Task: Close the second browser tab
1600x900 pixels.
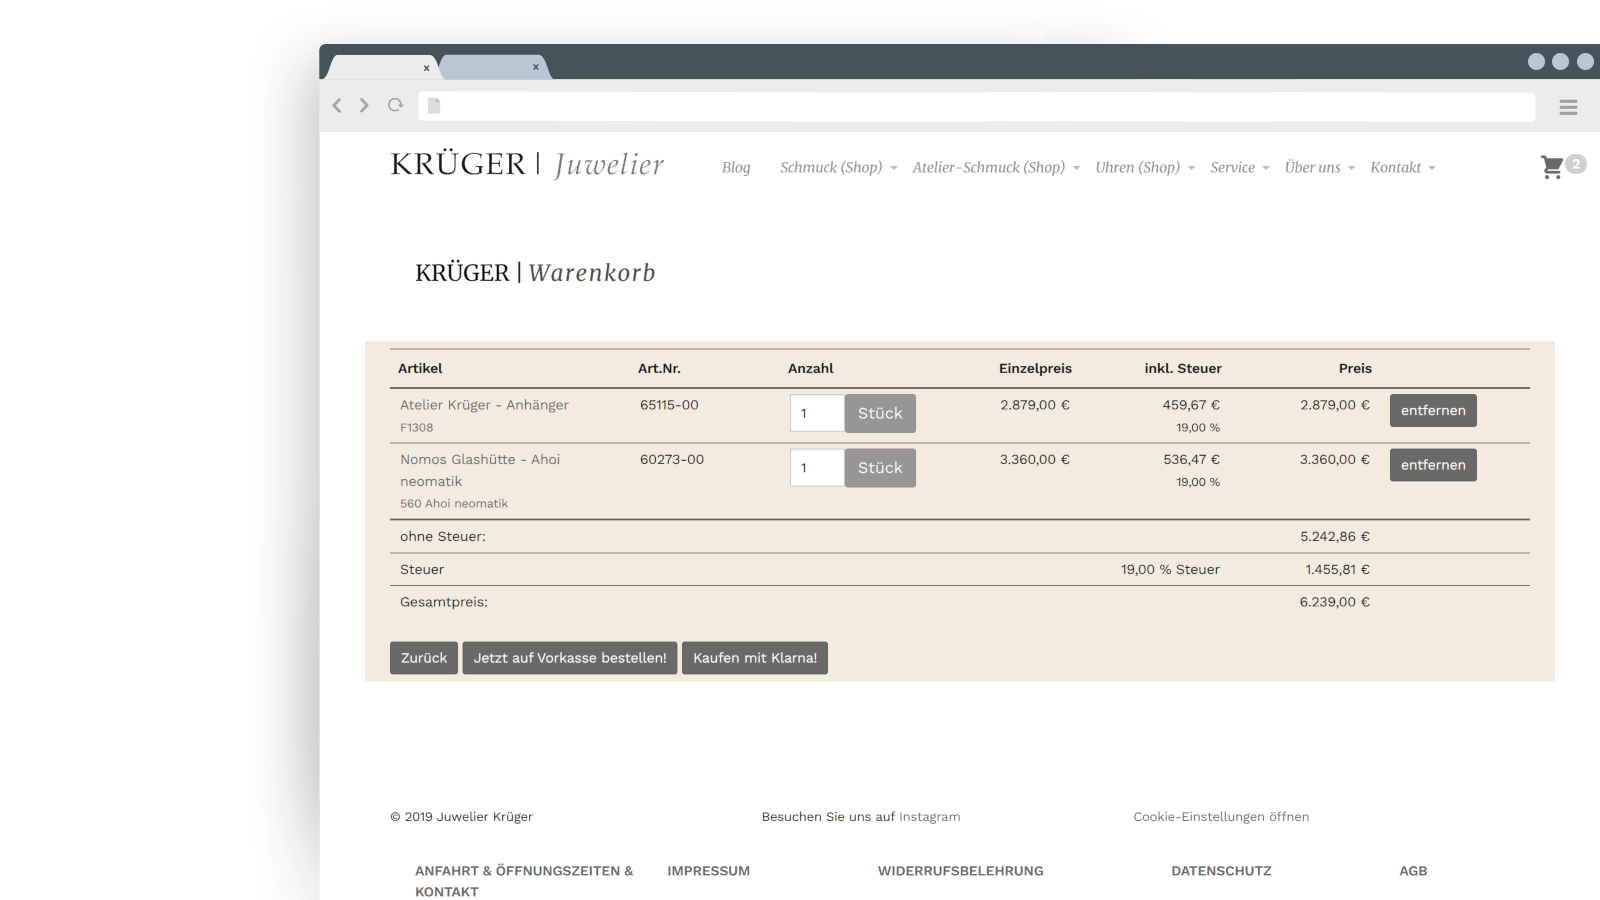Action: click(536, 67)
